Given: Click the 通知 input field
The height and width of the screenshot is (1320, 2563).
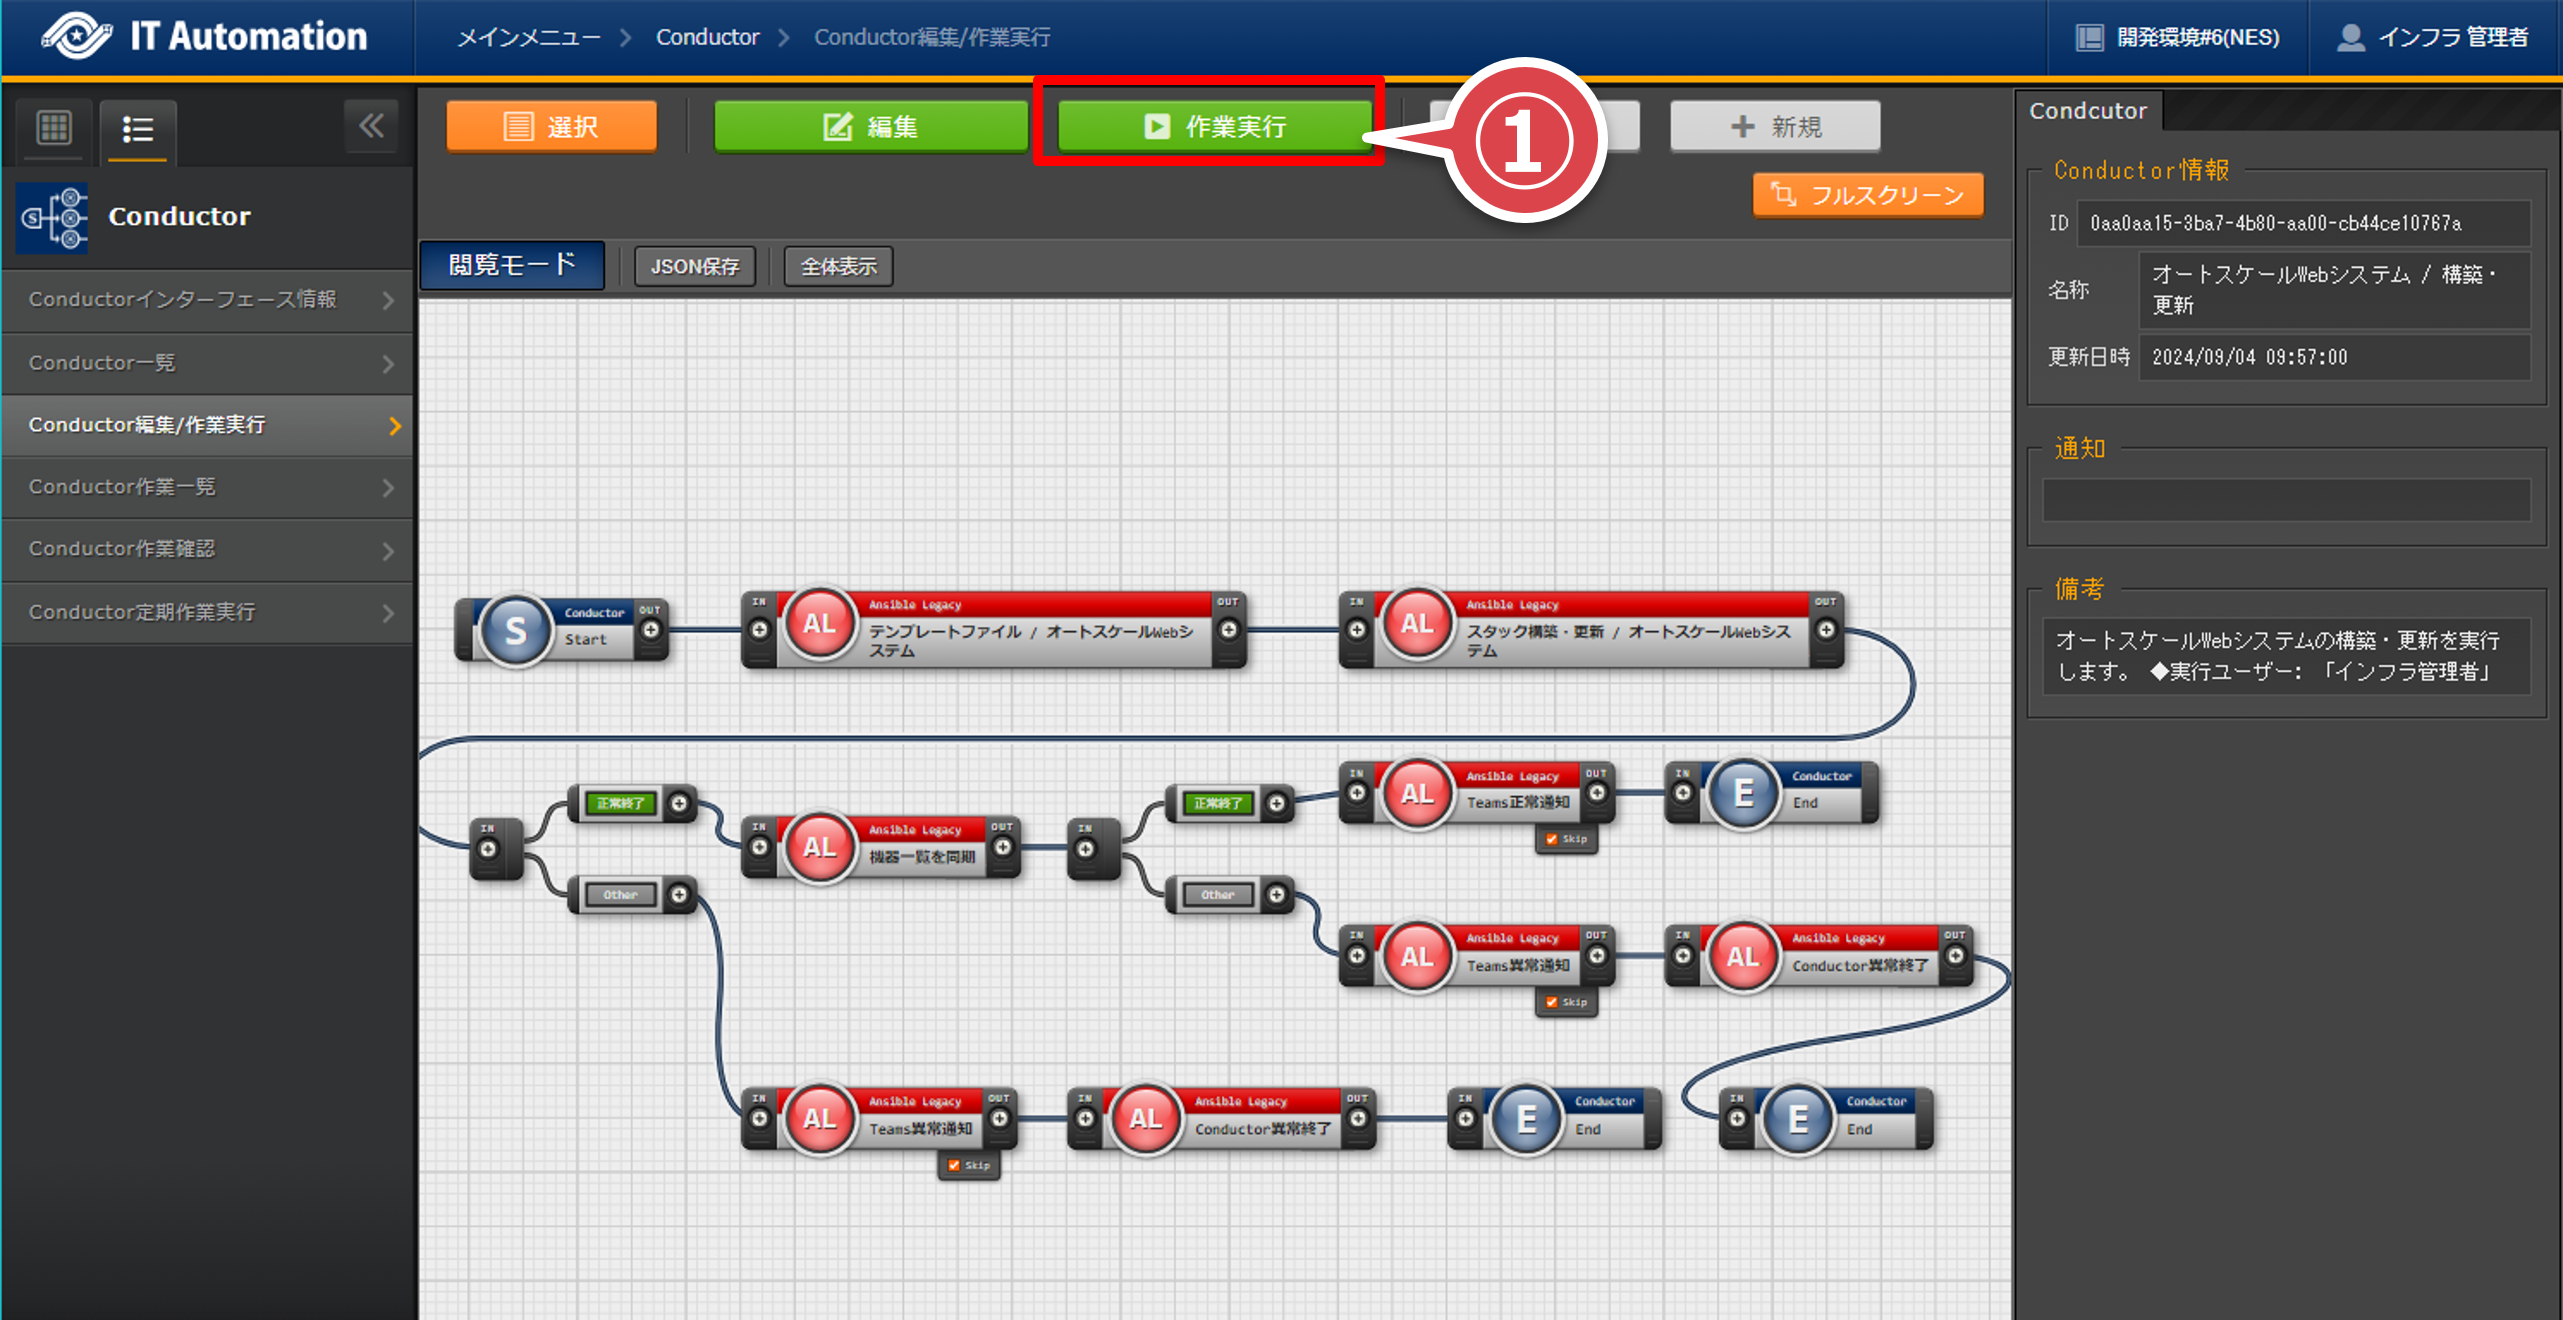Looking at the screenshot, I should [x=2285, y=499].
